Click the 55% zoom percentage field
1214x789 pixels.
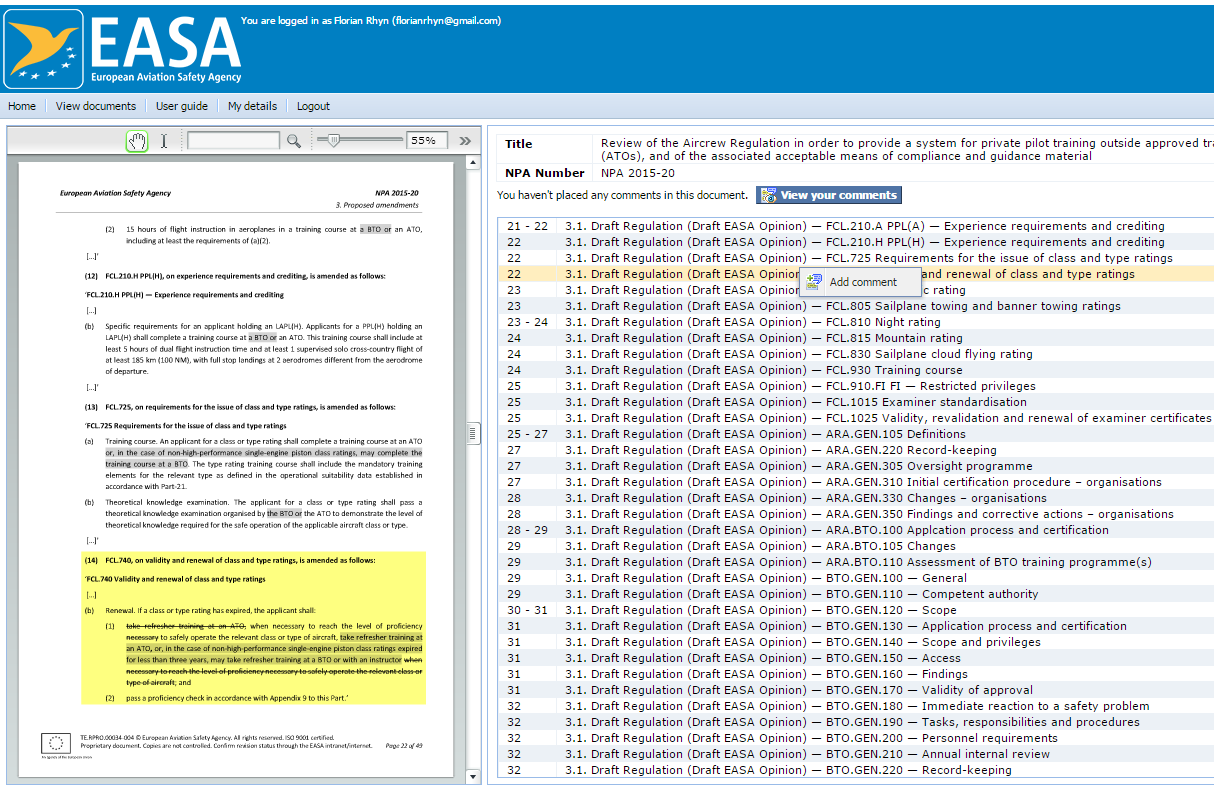click(425, 141)
